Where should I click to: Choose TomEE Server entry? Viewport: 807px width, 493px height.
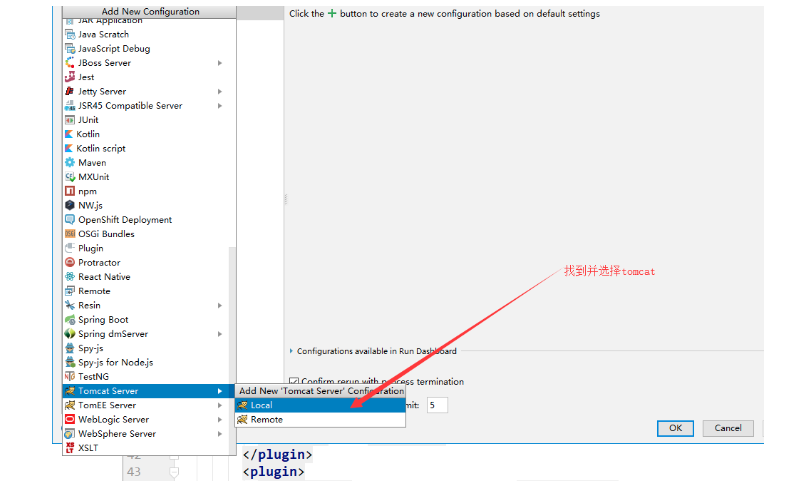149,406
